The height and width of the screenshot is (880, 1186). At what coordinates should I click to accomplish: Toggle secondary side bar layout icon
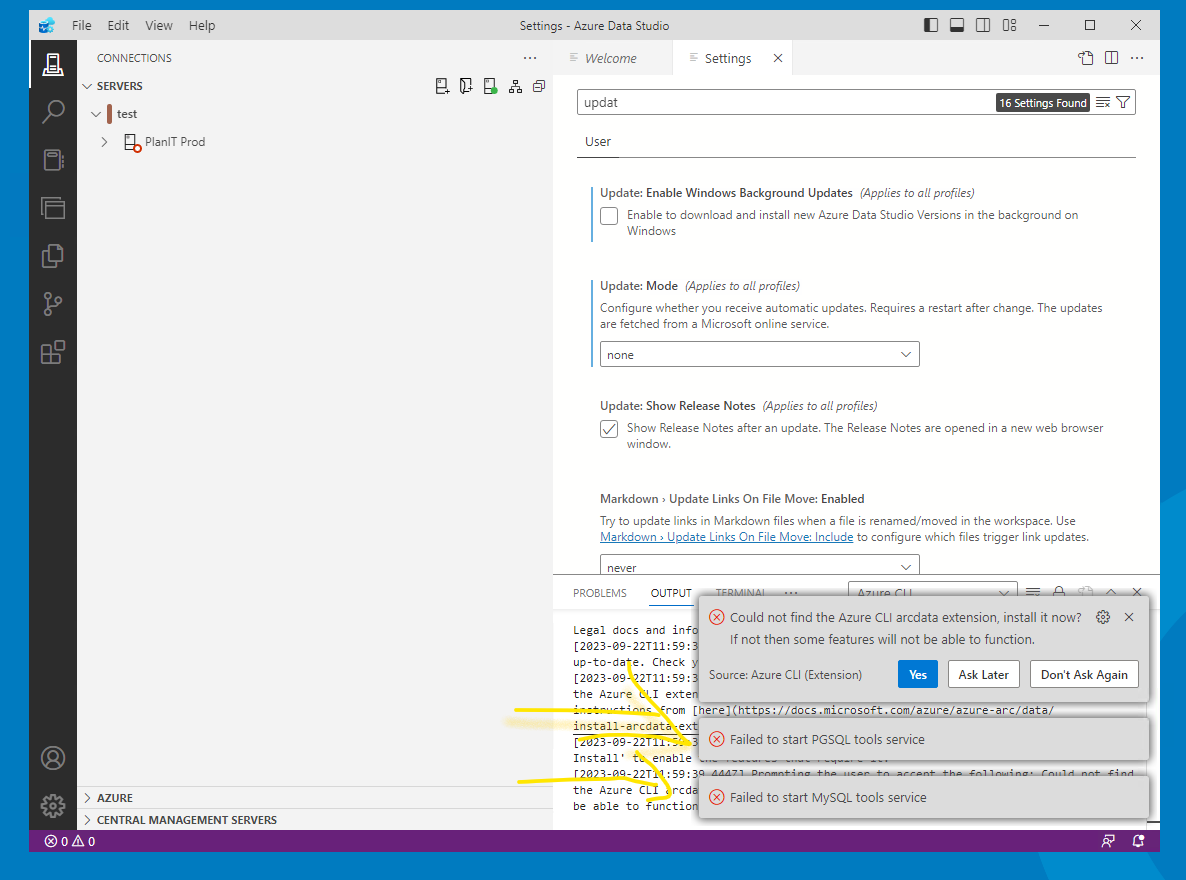click(983, 26)
